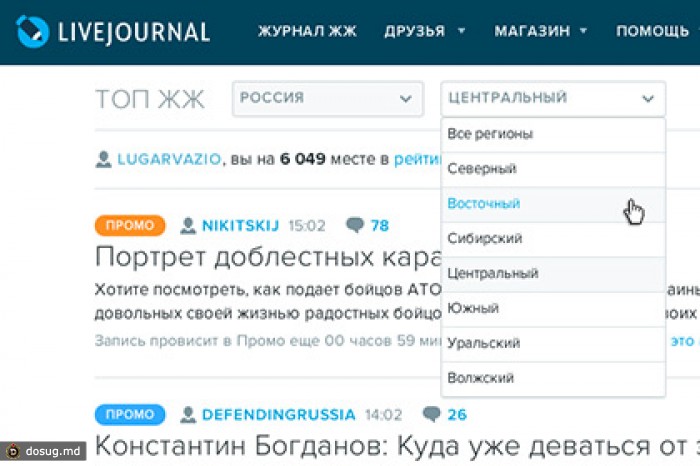This screenshot has width=700, height=466.
Task: Open the post titled Портрет доблестных
Action: (x=268, y=258)
